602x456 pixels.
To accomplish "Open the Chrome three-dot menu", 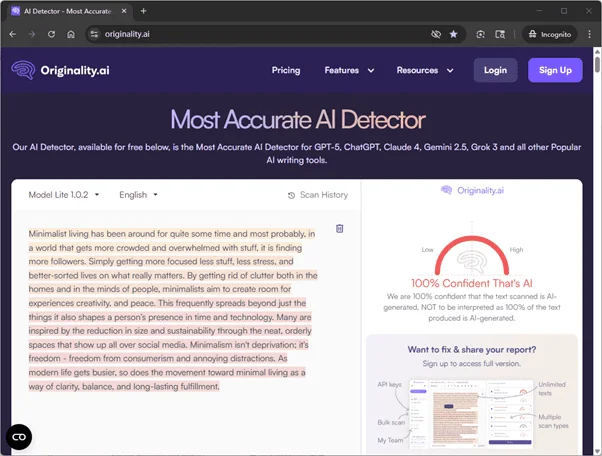I will [x=589, y=34].
